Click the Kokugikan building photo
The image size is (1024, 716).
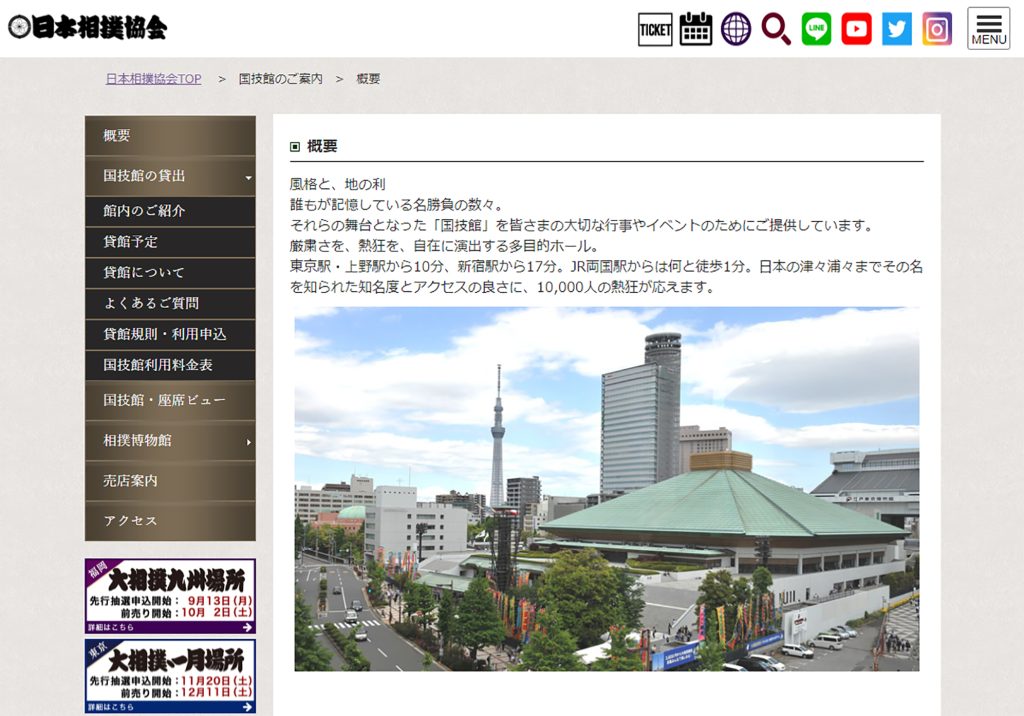[x=606, y=489]
